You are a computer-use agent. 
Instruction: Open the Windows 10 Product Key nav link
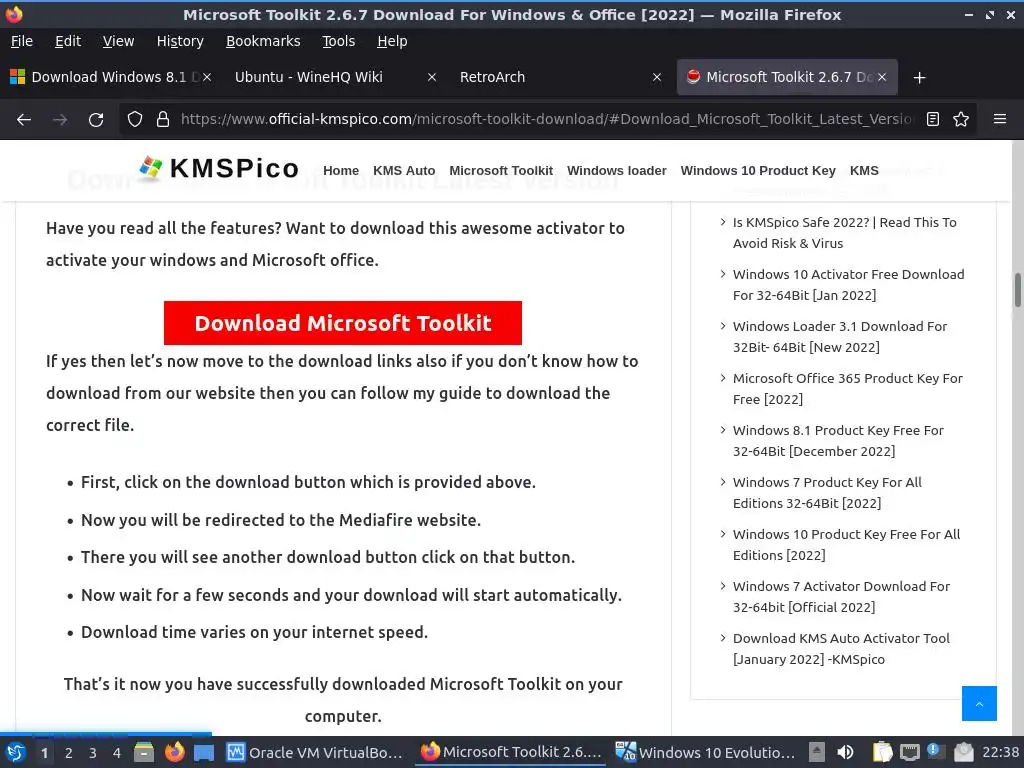(x=758, y=170)
